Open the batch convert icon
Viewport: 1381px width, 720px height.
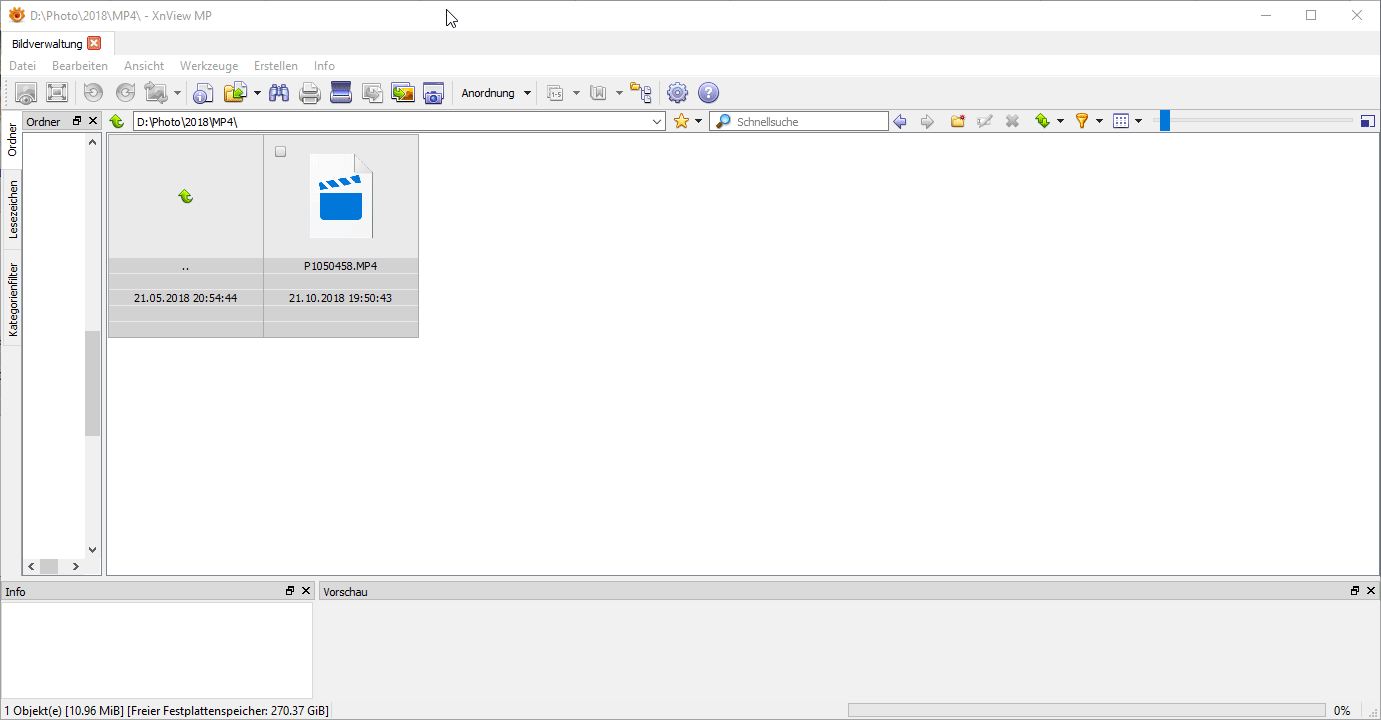(x=372, y=93)
